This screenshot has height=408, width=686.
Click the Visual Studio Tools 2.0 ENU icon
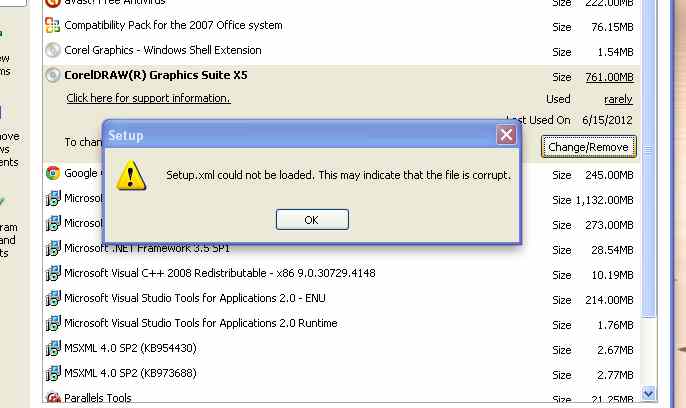[53, 298]
